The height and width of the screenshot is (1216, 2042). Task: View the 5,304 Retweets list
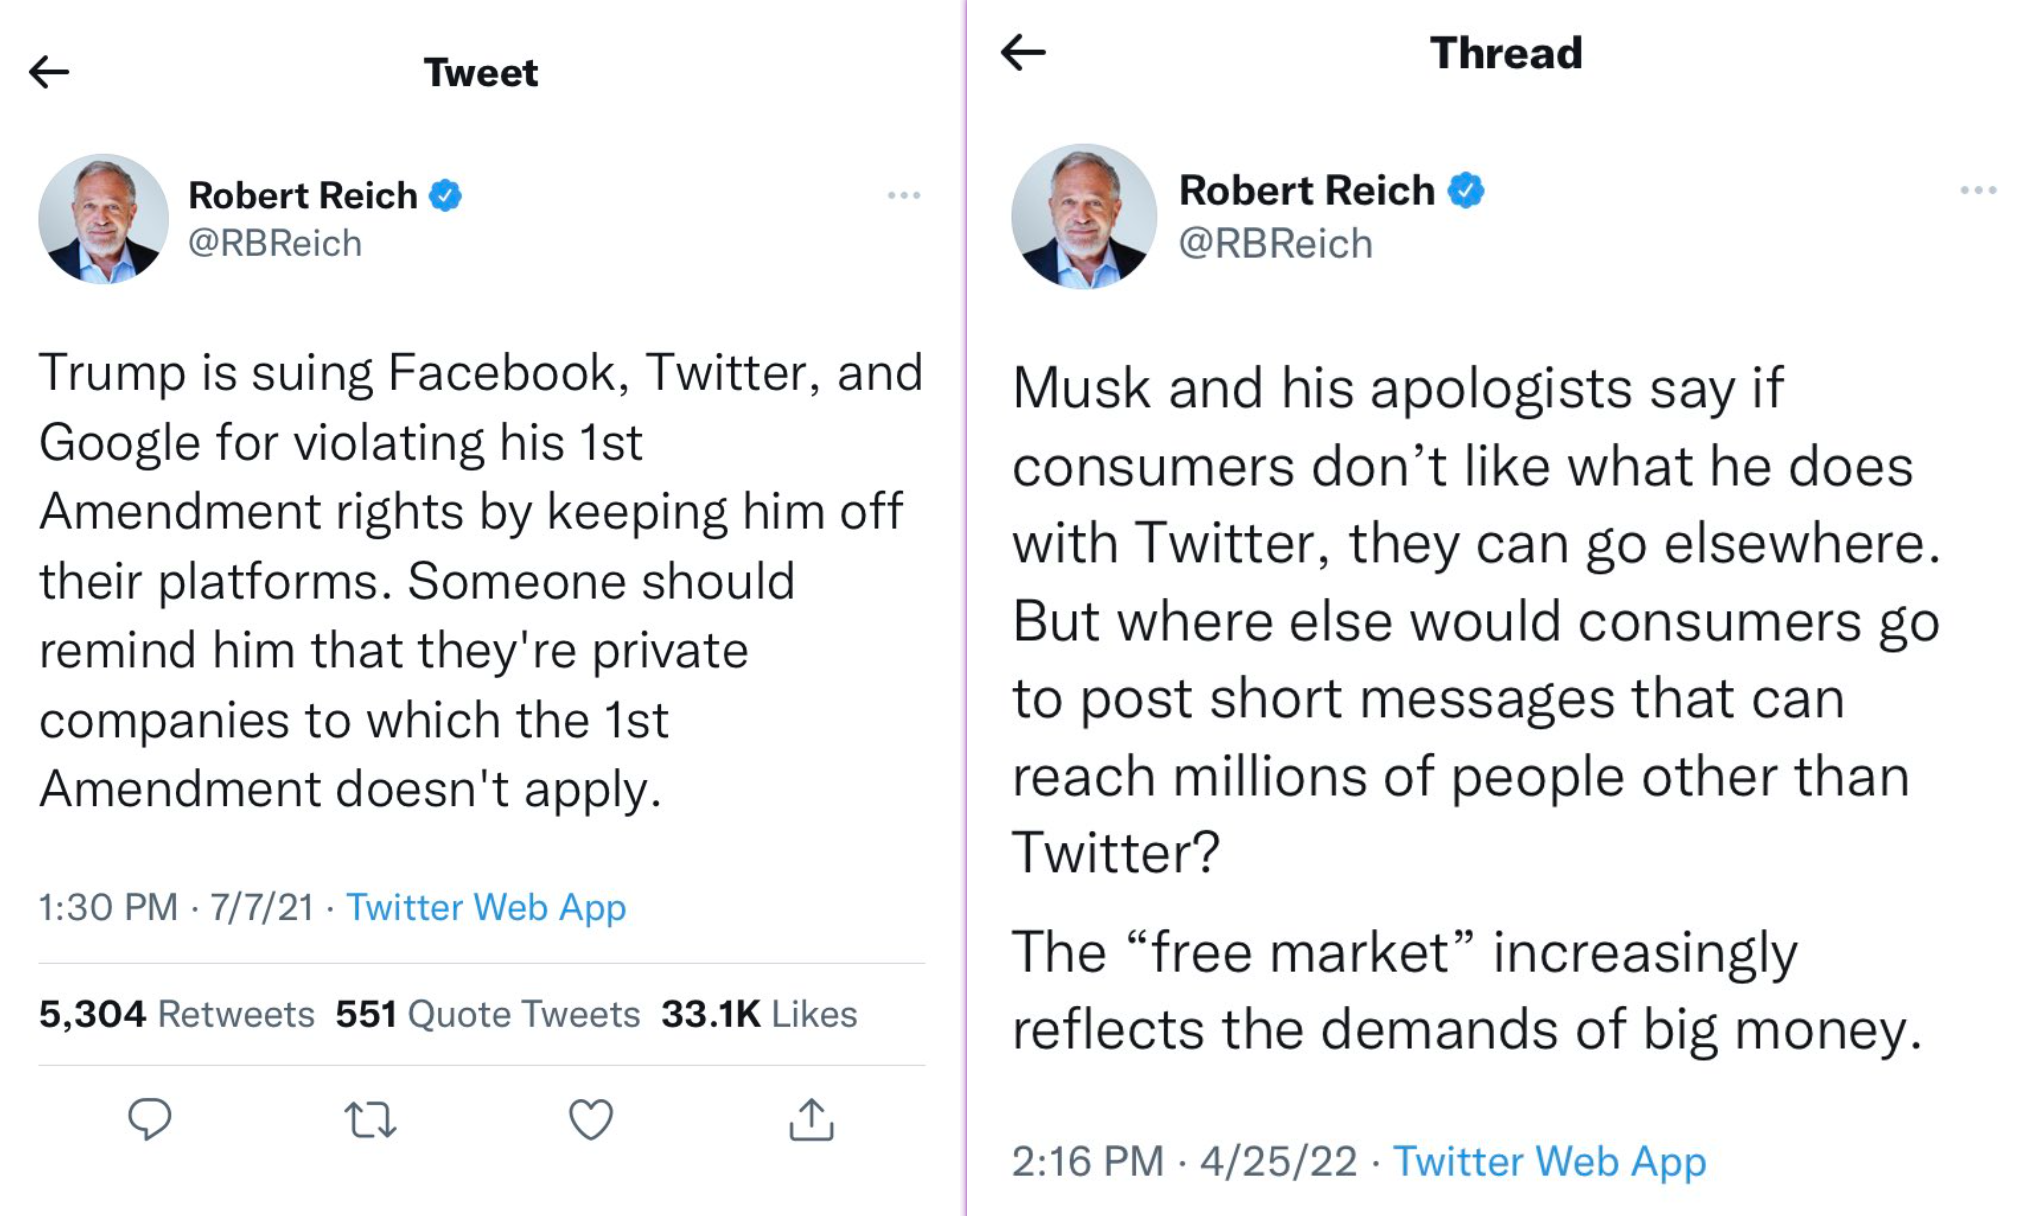[176, 1014]
